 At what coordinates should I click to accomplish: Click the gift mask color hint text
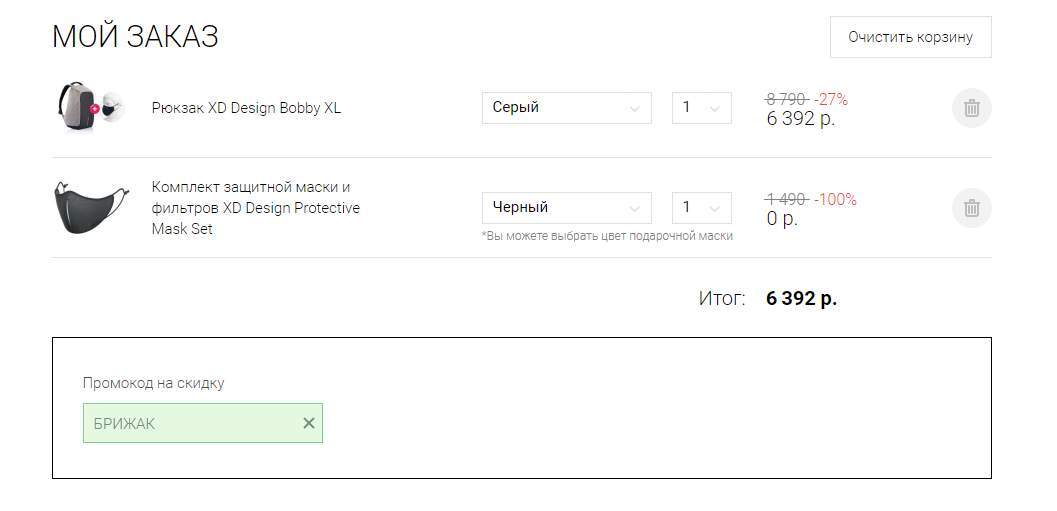607,236
